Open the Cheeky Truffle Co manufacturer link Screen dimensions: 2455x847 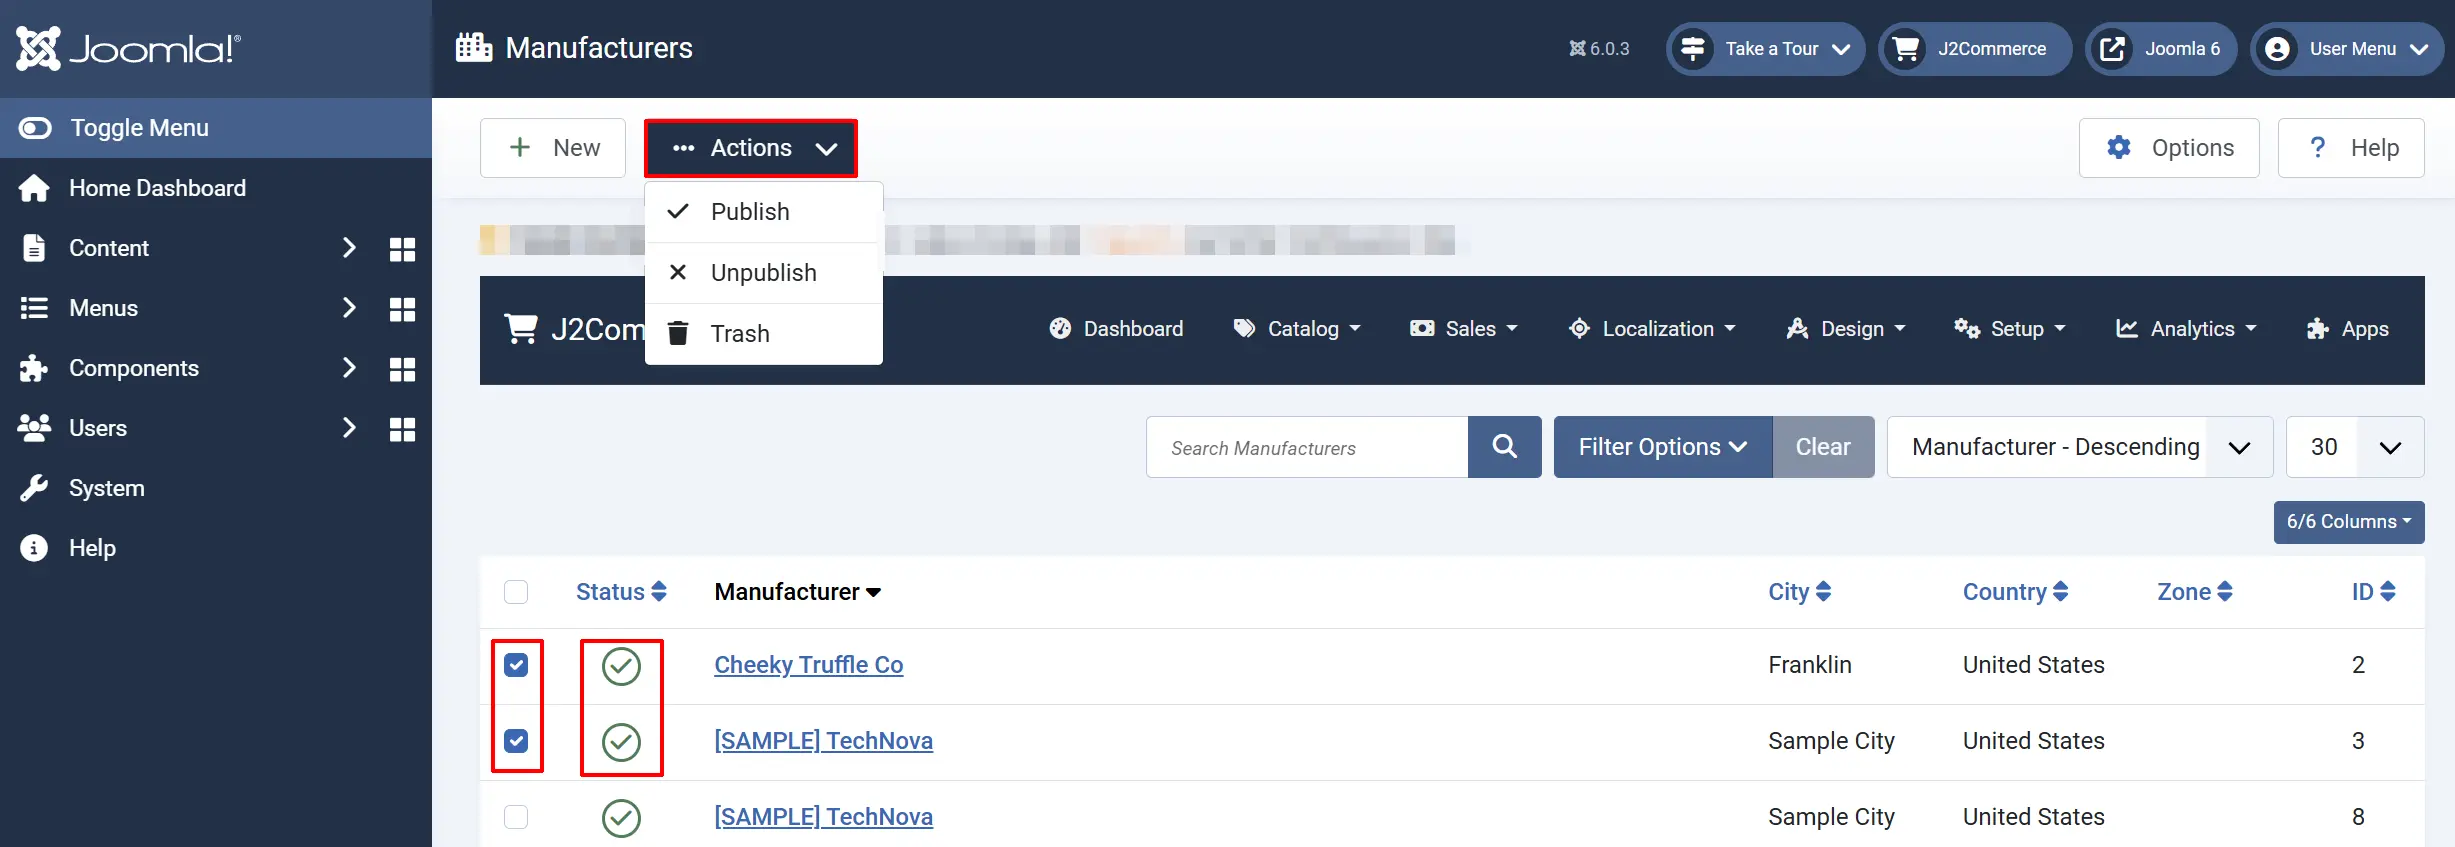[808, 665]
